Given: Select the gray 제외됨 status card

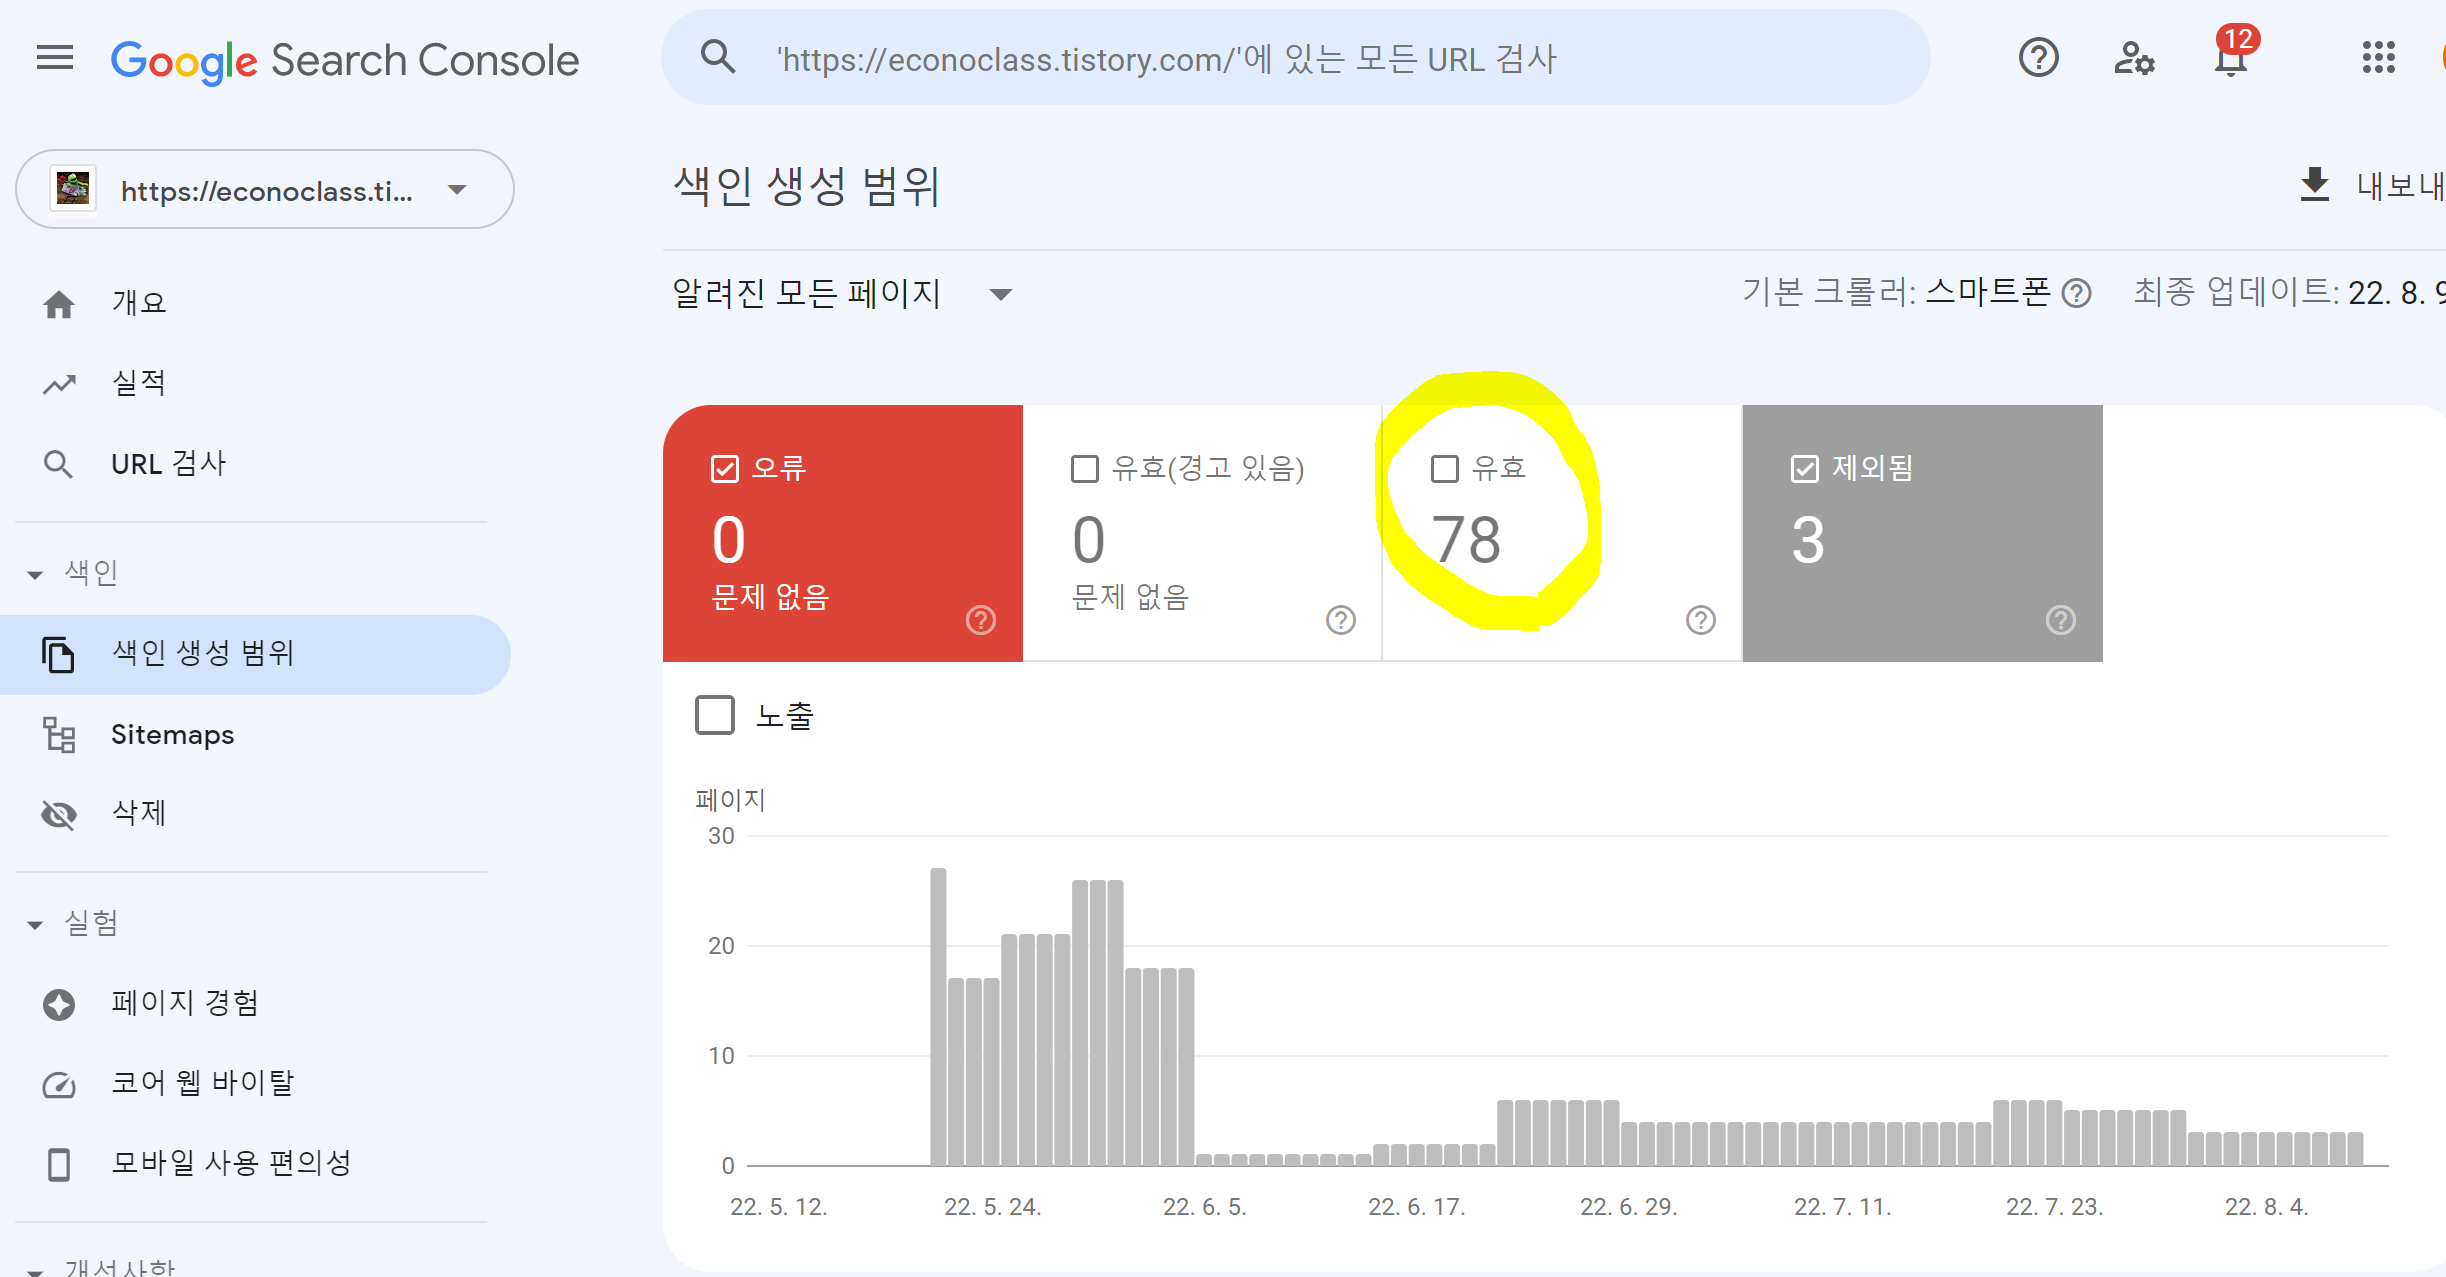Looking at the screenshot, I should pyautogui.click(x=1922, y=532).
